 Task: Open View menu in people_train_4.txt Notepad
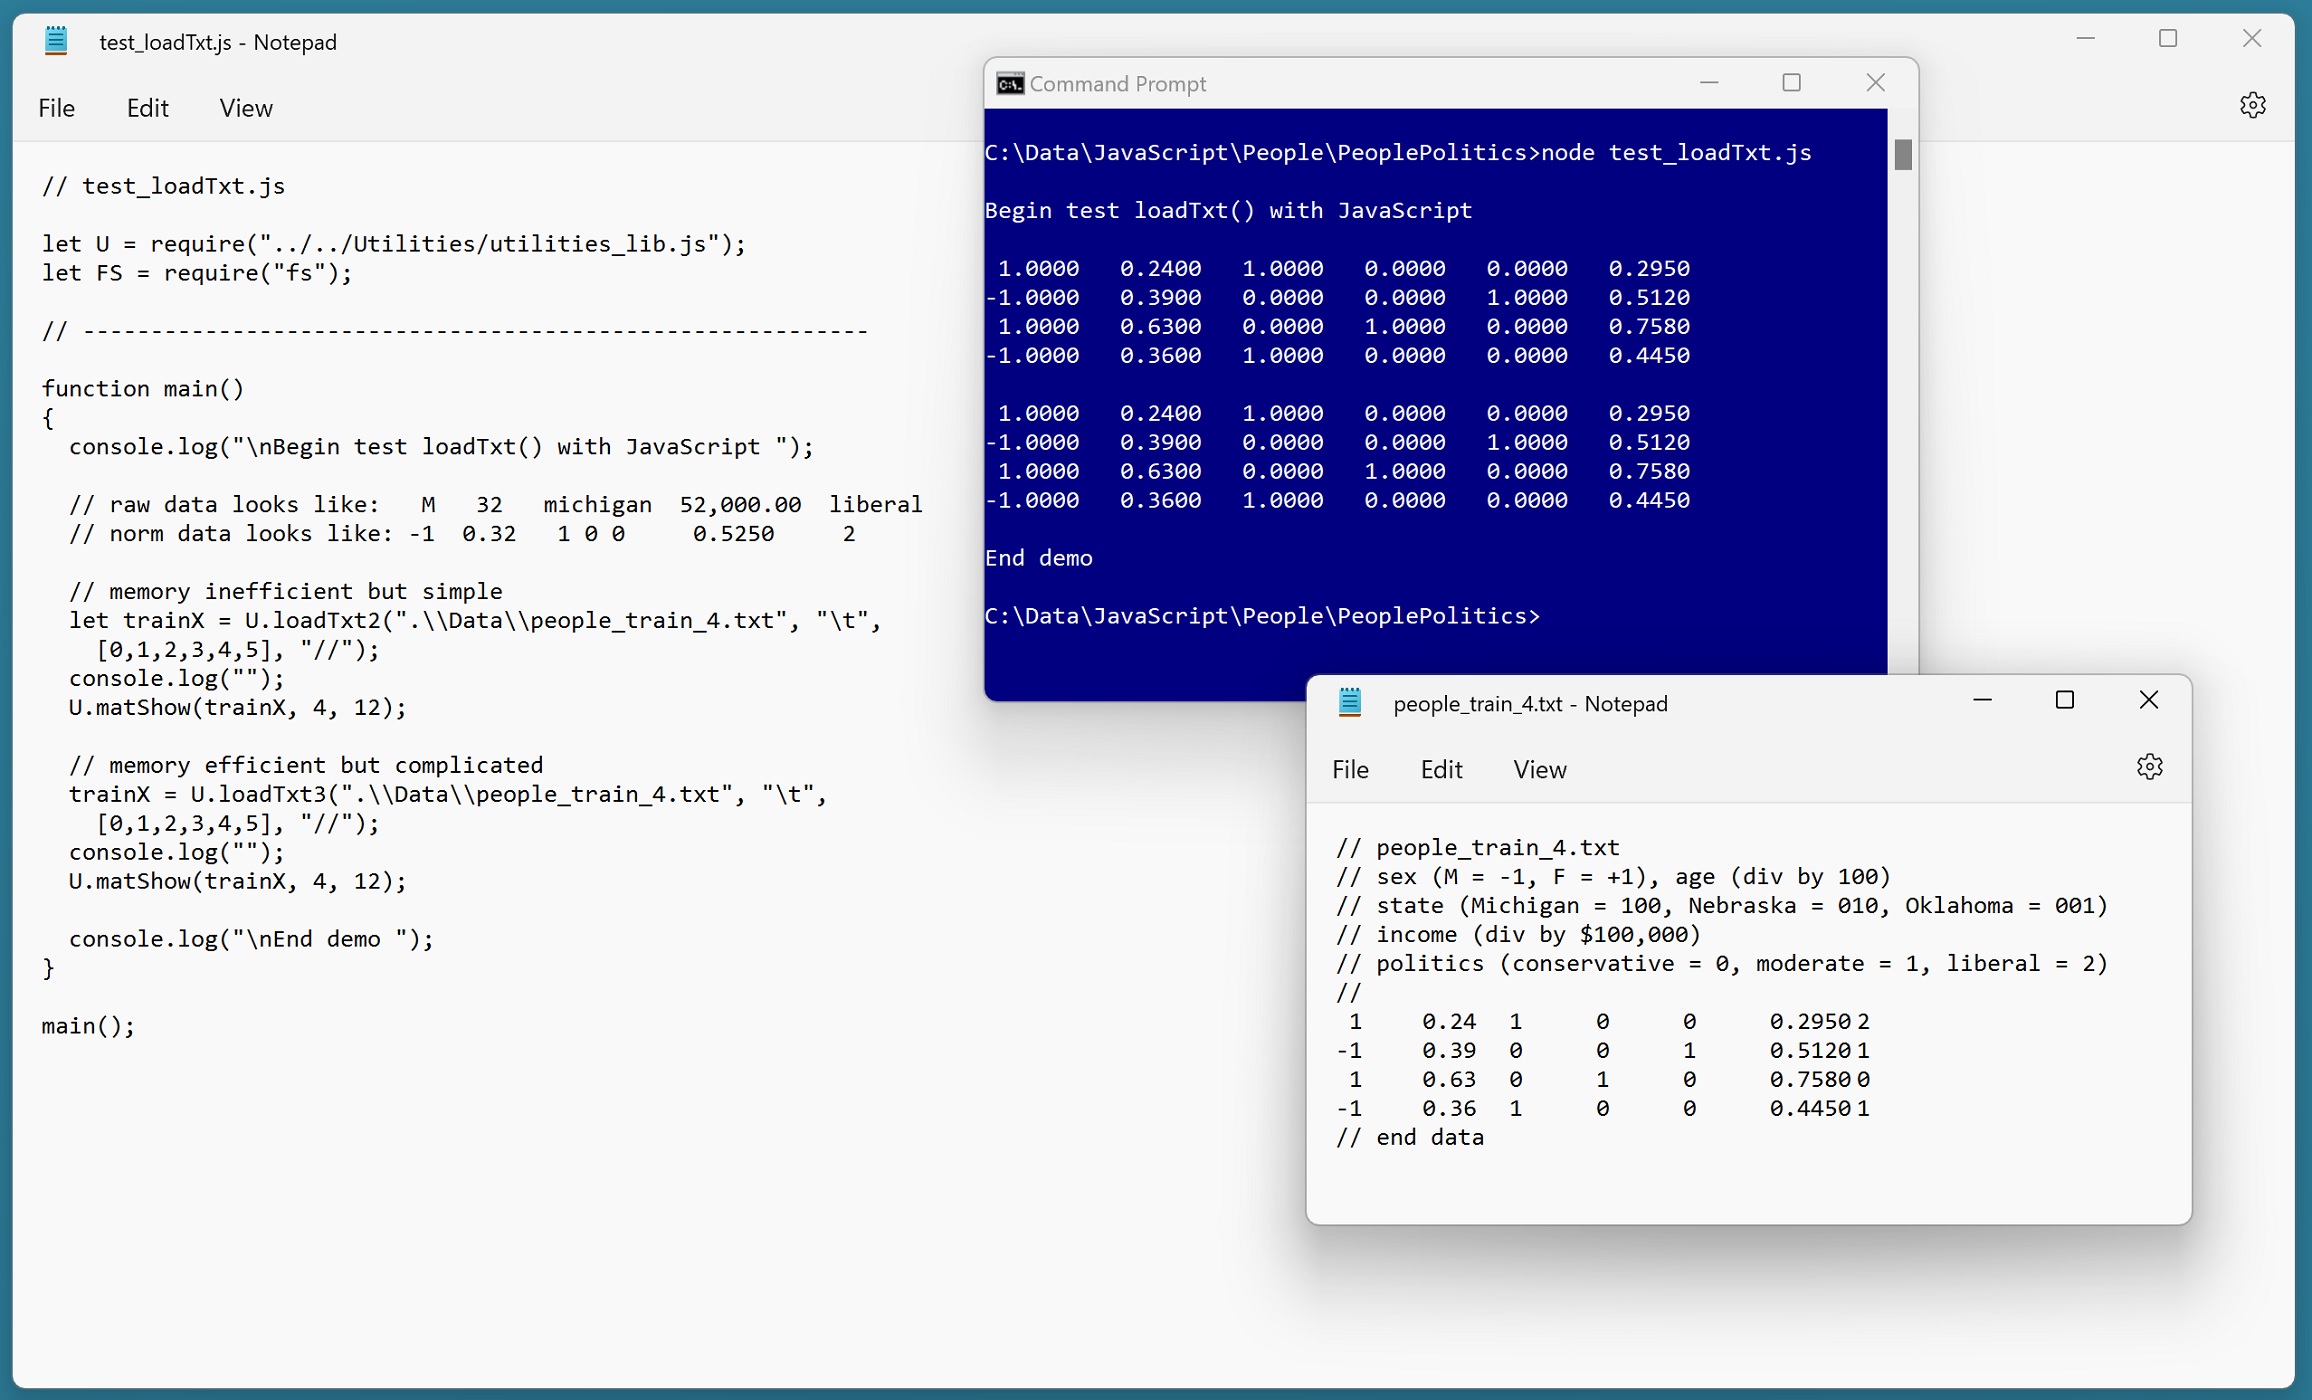point(1539,770)
